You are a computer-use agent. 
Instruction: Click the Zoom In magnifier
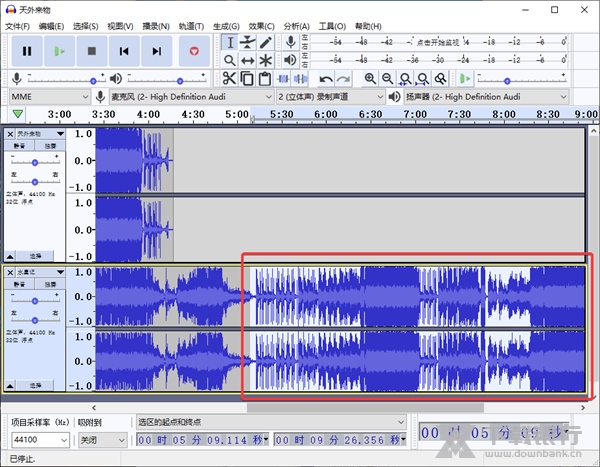coord(370,78)
